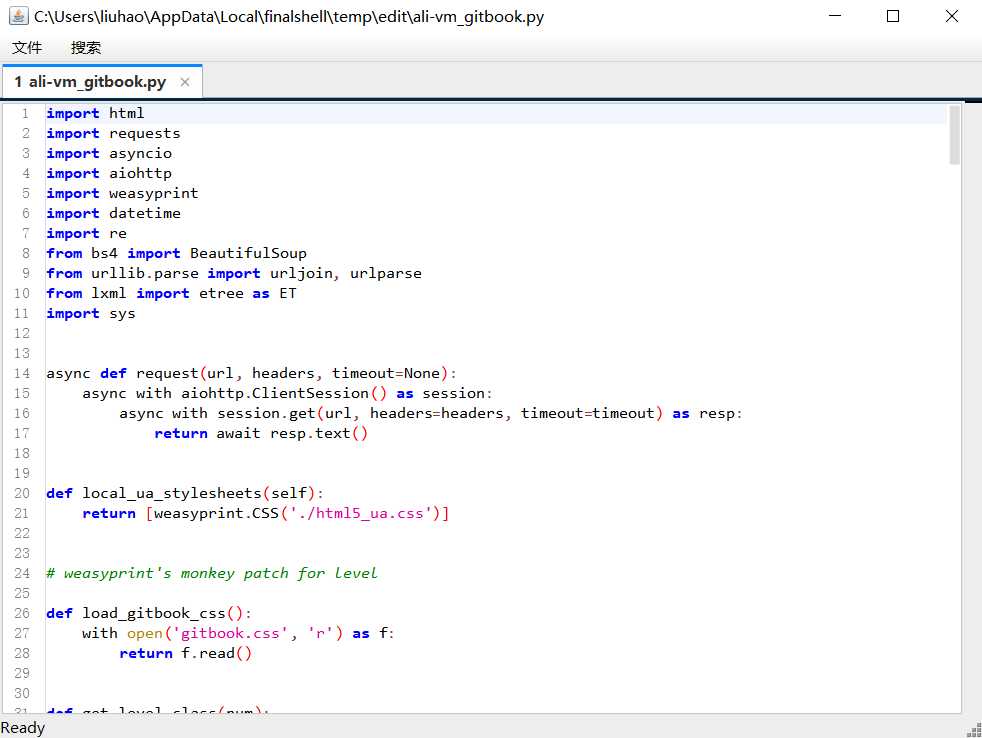The width and height of the screenshot is (982, 738).
Task: Close the ali-vm_gitbook.py tab
Action: (x=185, y=82)
